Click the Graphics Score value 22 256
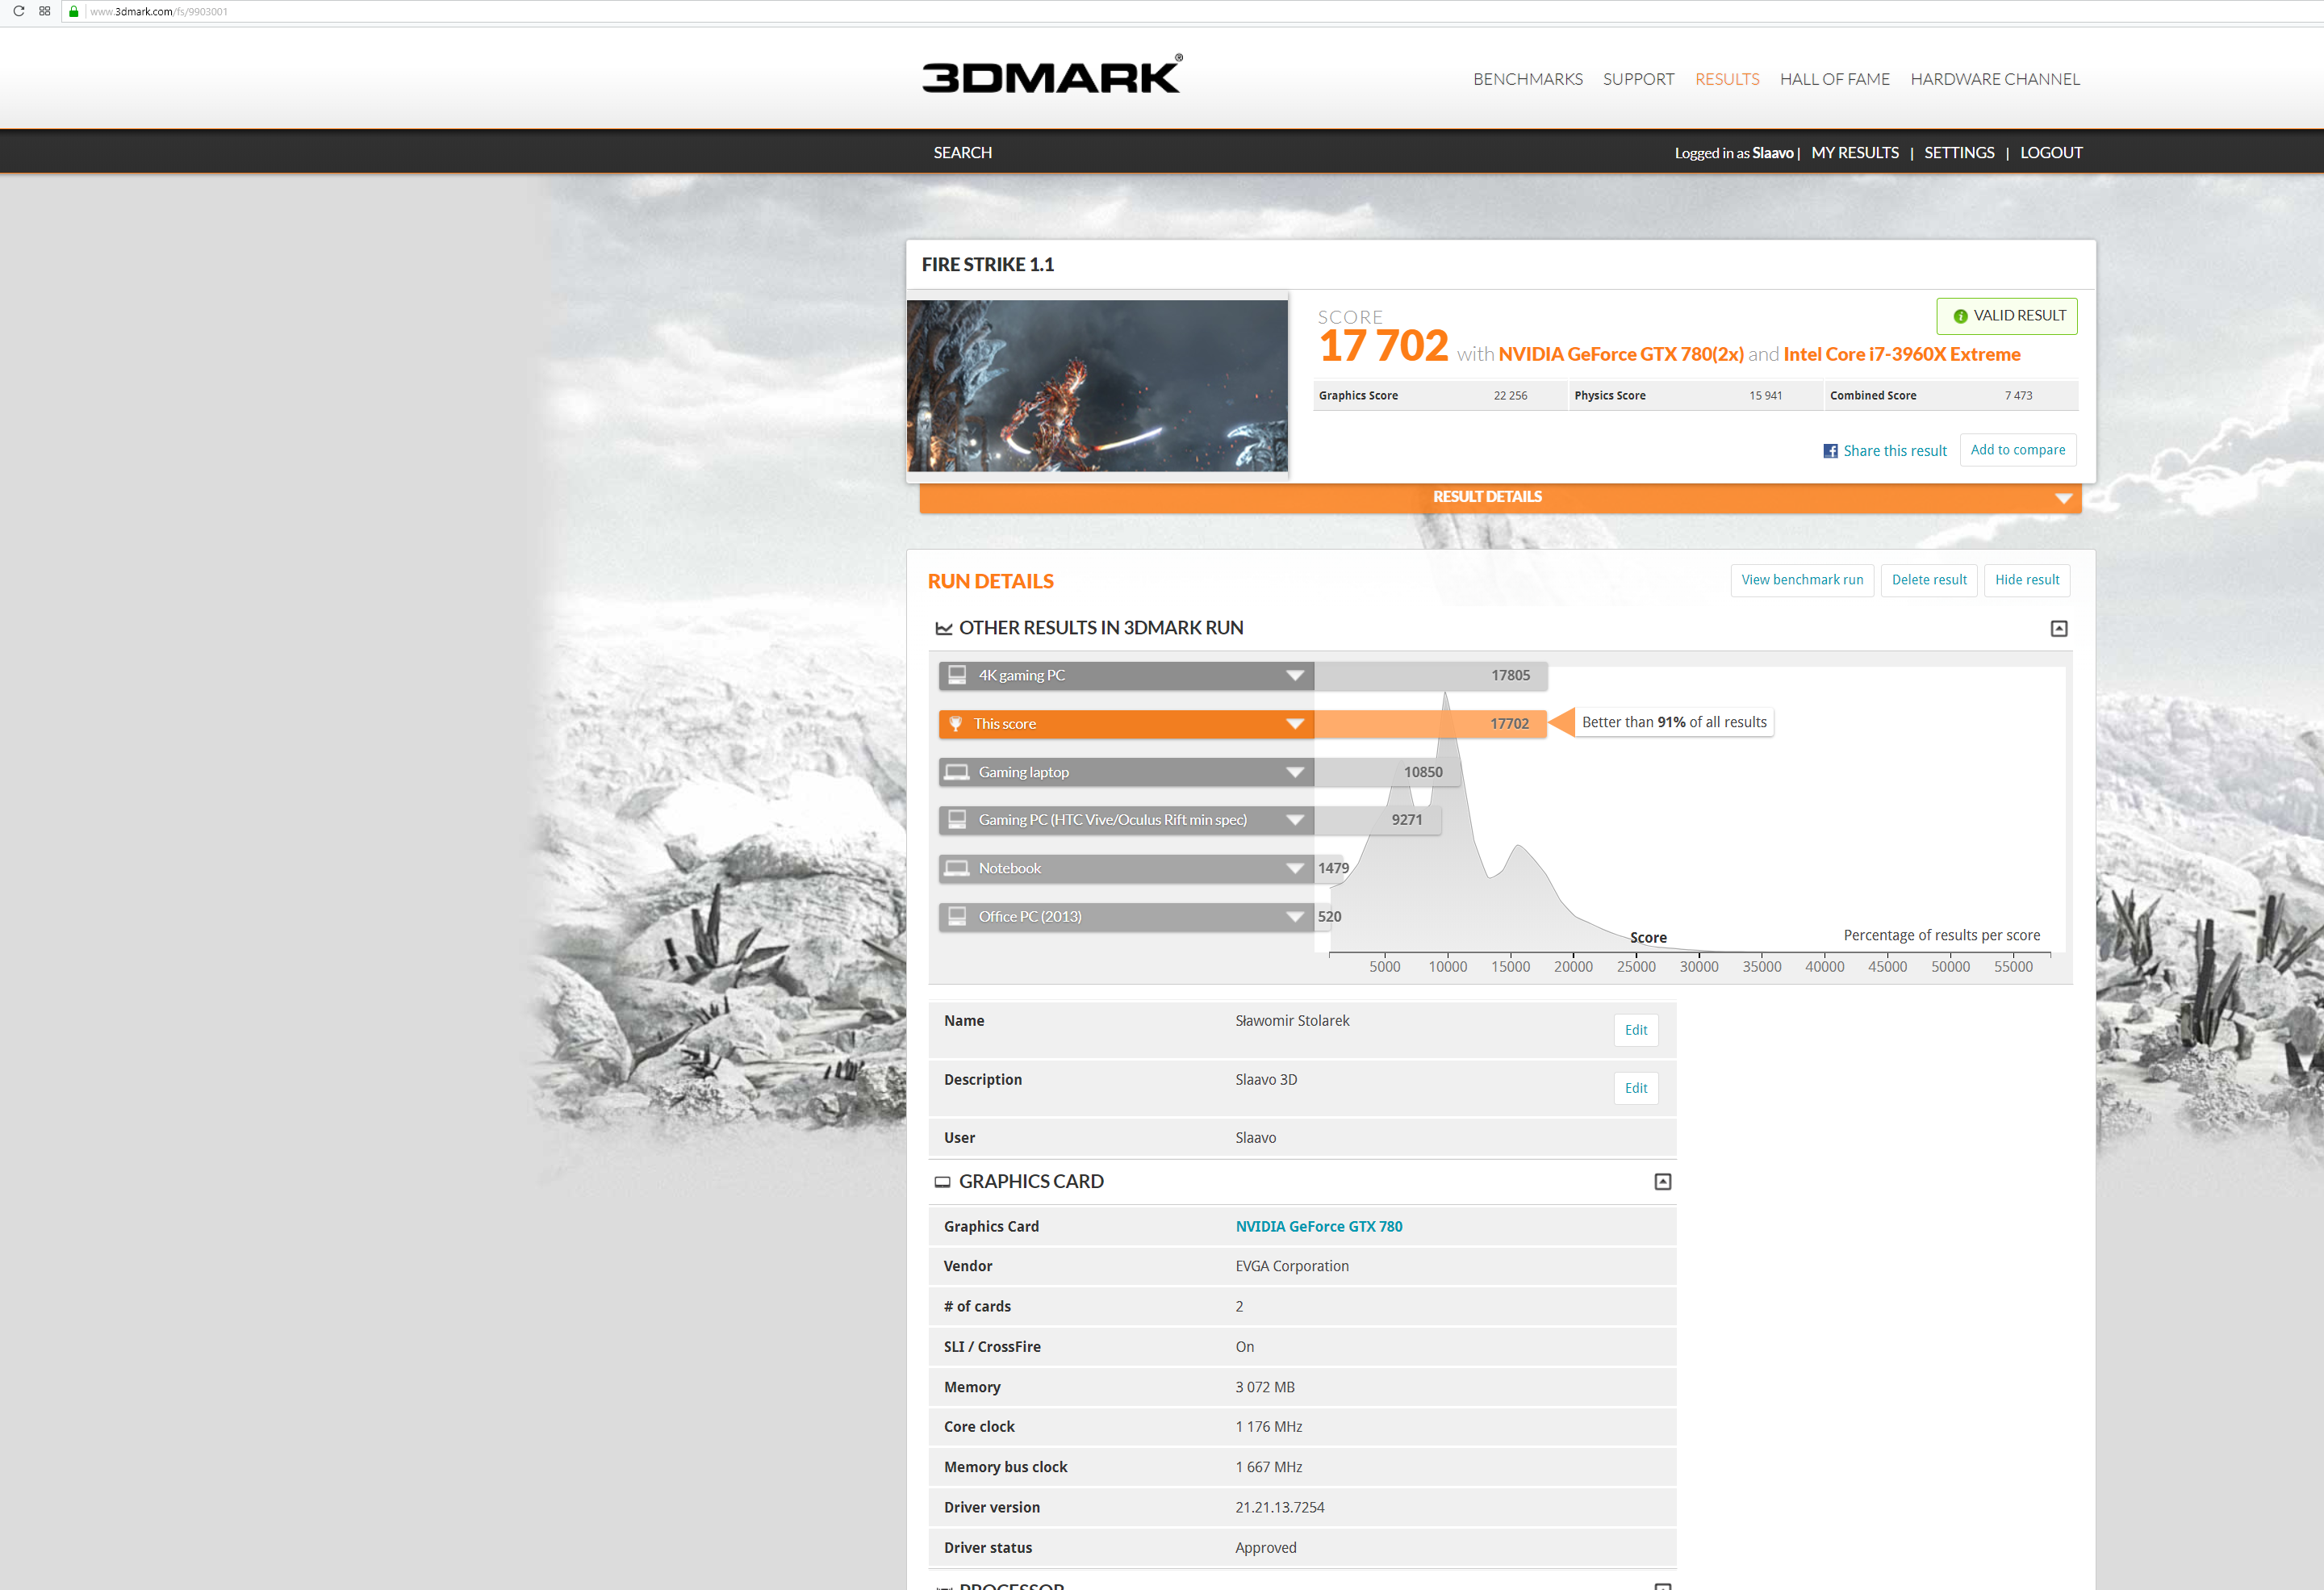 click(x=1510, y=396)
